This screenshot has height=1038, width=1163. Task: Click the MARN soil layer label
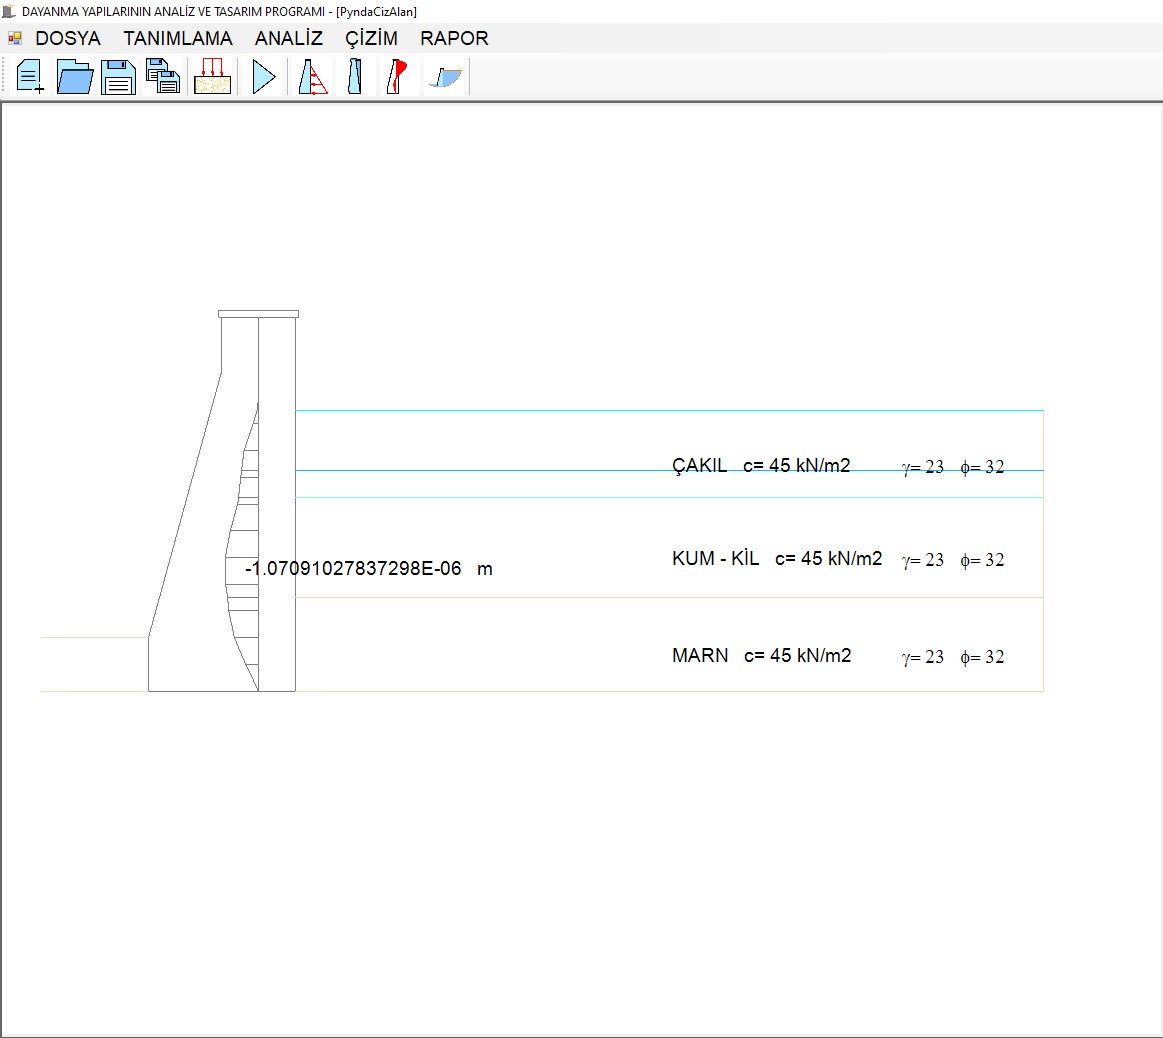[x=700, y=655]
